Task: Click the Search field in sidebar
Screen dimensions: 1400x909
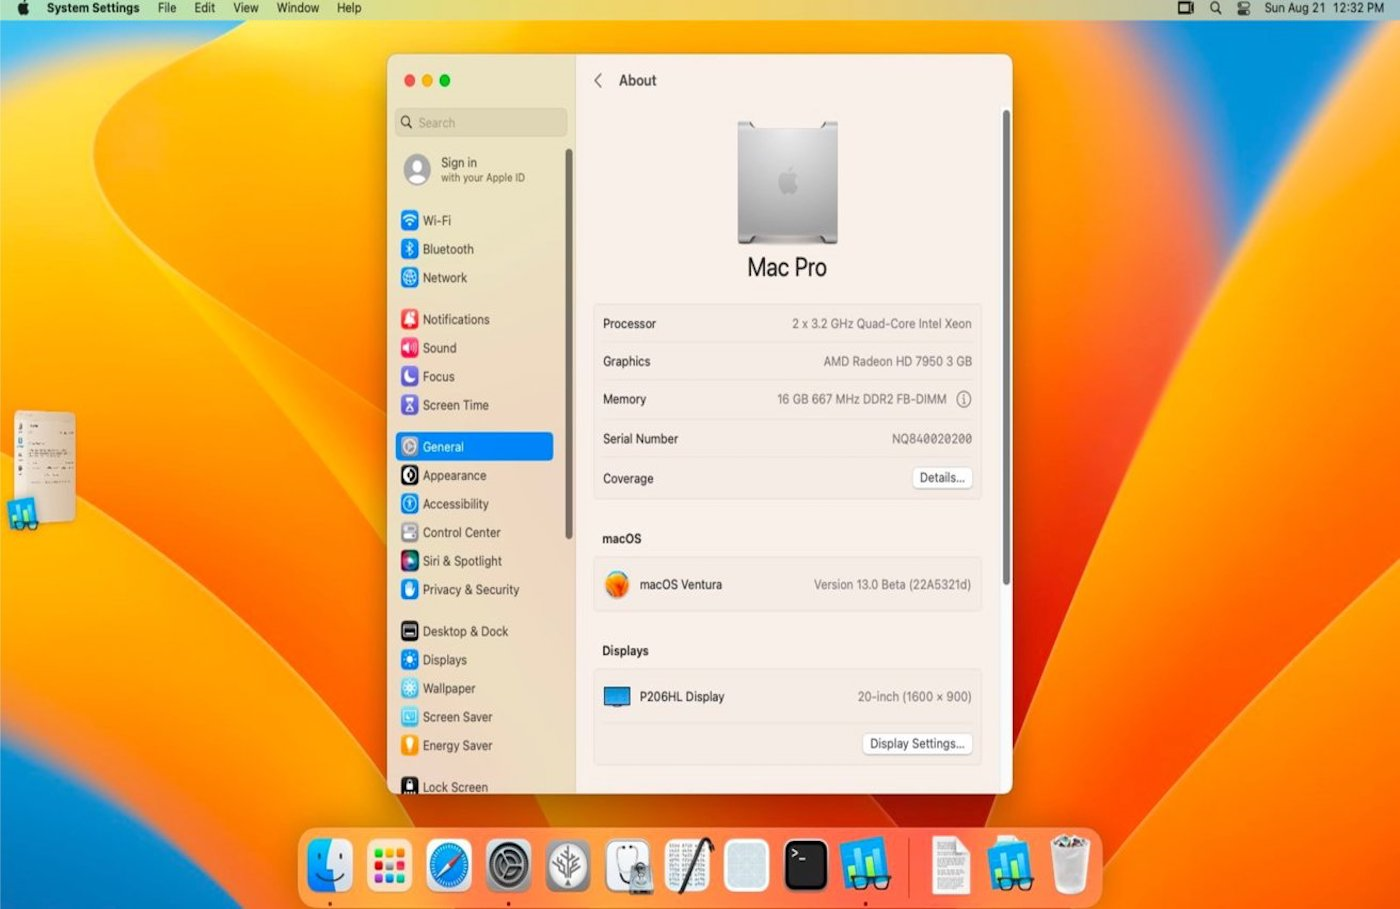Action: tap(482, 122)
